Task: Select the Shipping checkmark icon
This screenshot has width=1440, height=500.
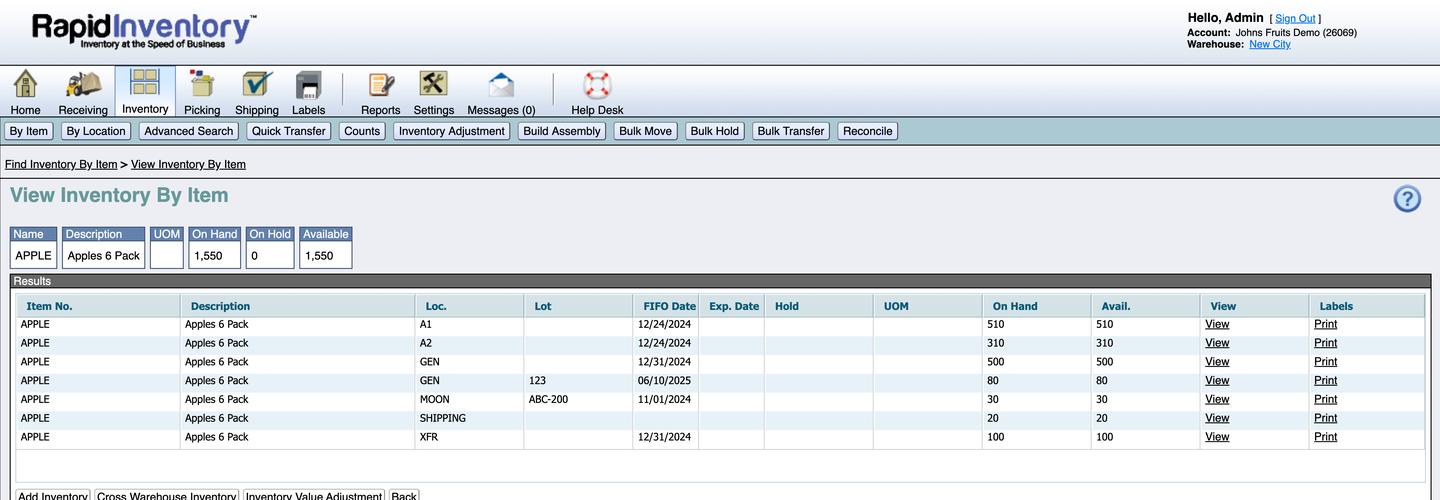Action: [x=257, y=86]
